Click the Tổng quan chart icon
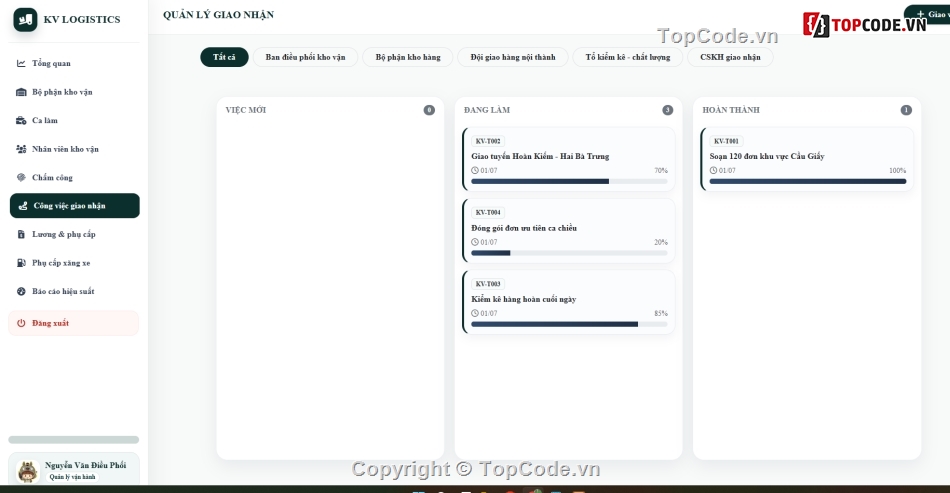This screenshot has width=950, height=493. click(21, 63)
